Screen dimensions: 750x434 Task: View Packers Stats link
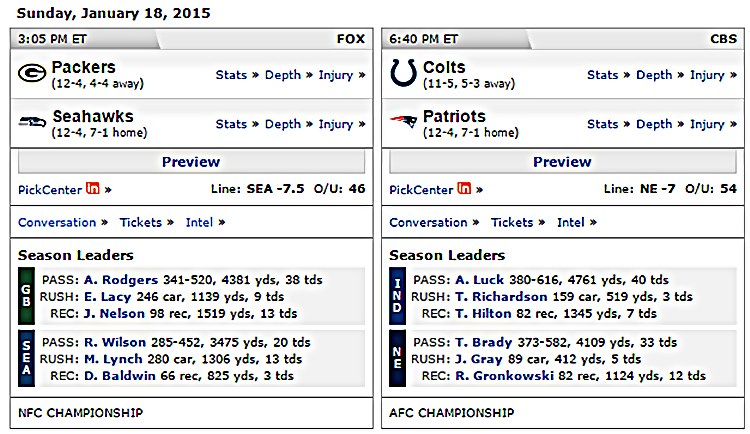point(231,75)
